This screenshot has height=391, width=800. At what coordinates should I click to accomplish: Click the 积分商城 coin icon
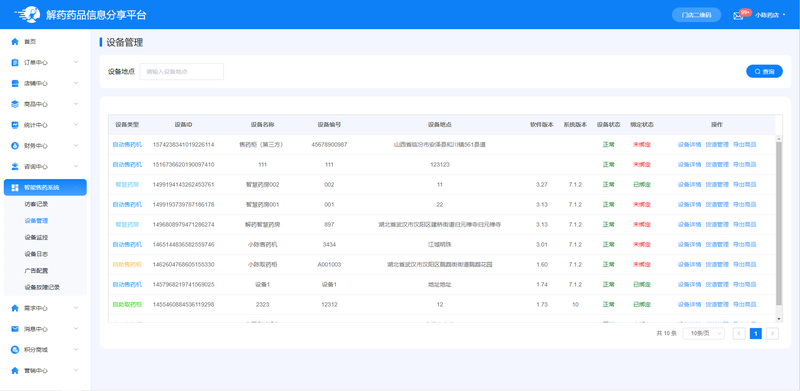[x=15, y=350]
